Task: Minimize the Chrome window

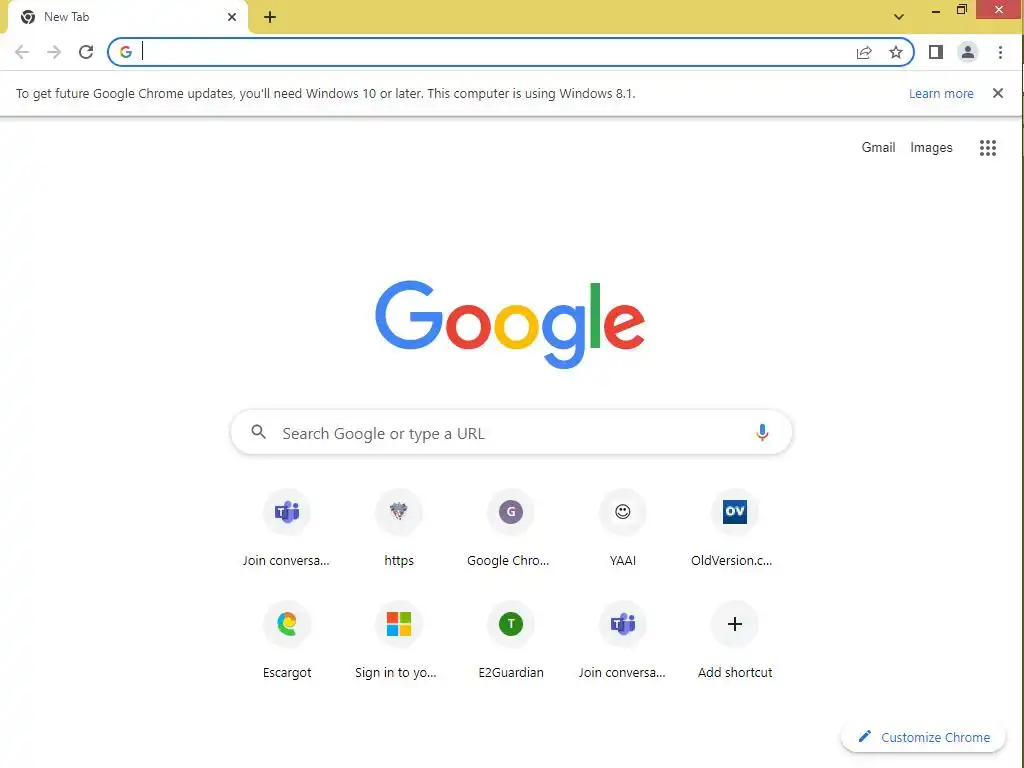Action: point(935,10)
